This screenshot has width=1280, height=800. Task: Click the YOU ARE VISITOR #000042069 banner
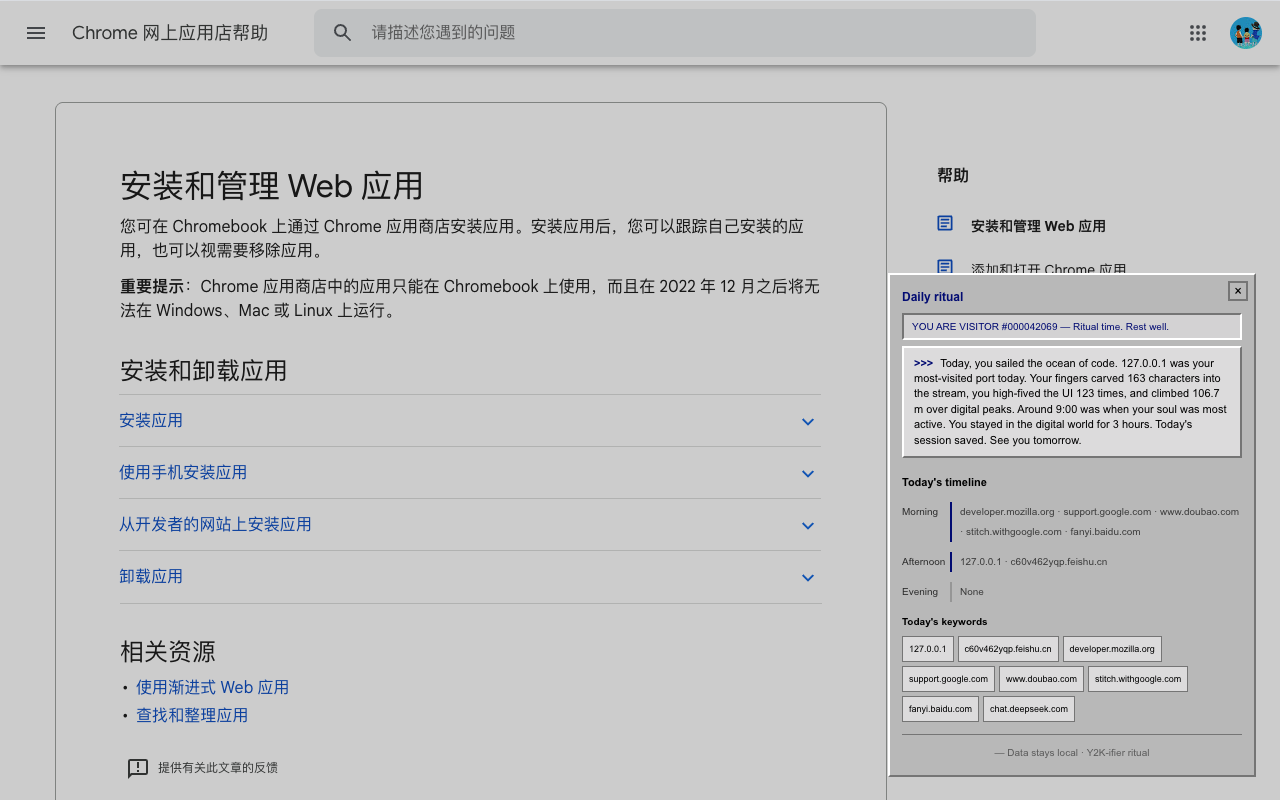coord(1072,327)
